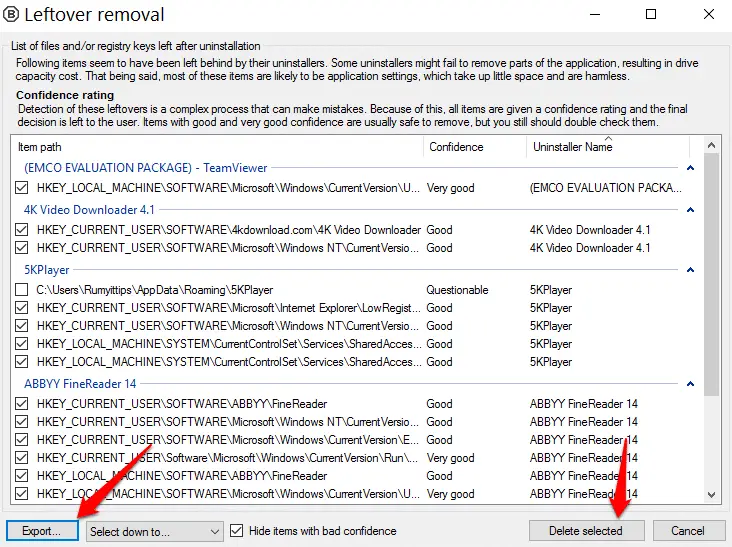Click the 5KPlayer group heading text
This screenshot has width=732, height=547.
pos(47,270)
